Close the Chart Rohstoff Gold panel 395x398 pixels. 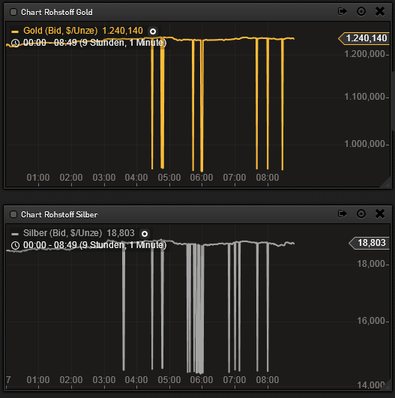(380, 12)
